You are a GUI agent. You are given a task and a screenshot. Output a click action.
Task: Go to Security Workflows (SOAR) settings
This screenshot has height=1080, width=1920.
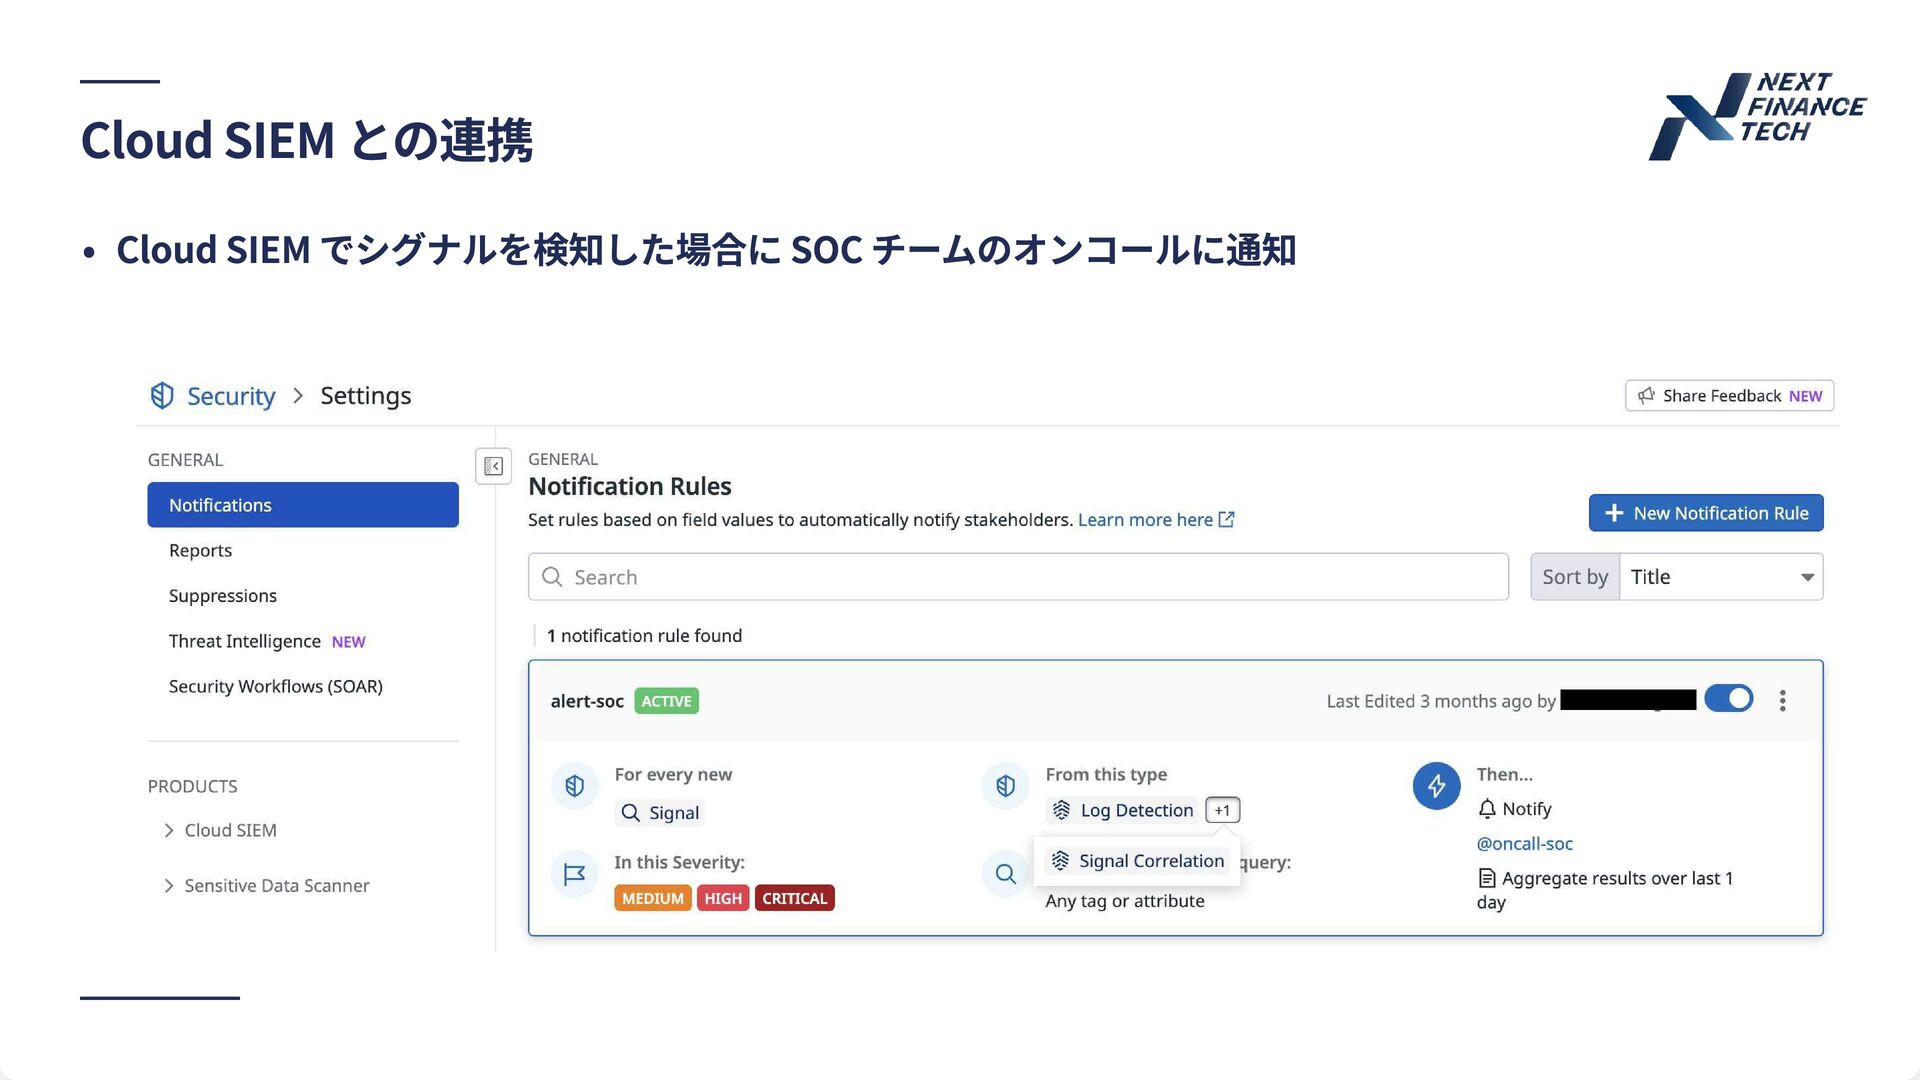[x=275, y=687]
